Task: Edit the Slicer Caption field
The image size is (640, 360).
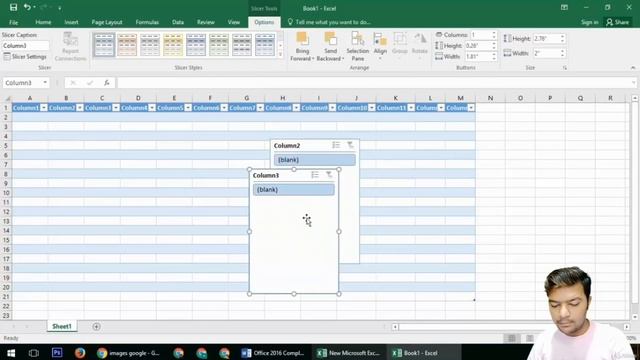Action: [25, 46]
